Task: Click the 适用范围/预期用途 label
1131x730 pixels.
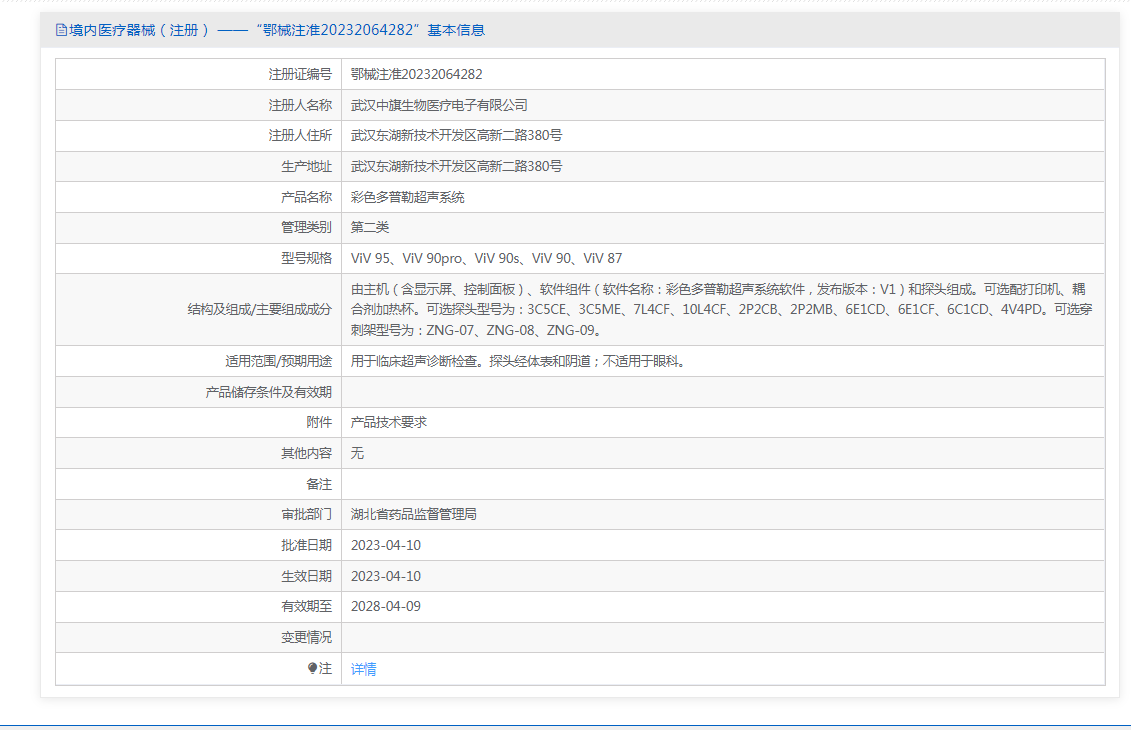Action: pos(278,361)
